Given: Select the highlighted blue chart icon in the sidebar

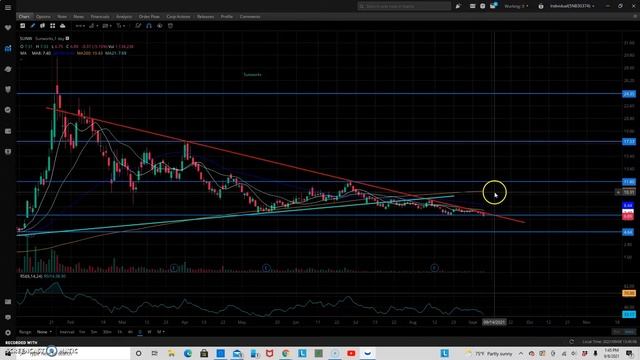Looking at the screenshot, I should pyautogui.click(x=8, y=49).
